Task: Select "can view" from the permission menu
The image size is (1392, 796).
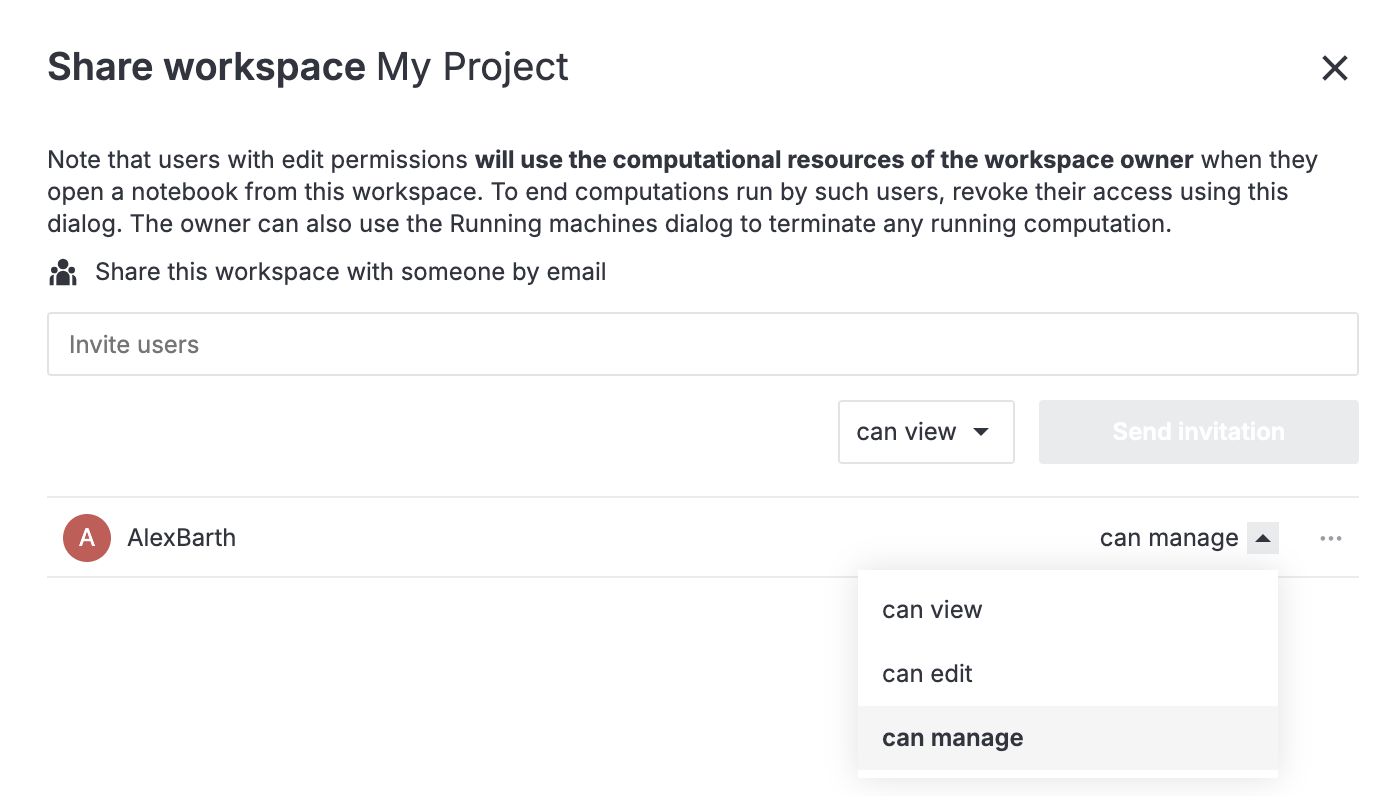Action: pos(931,609)
